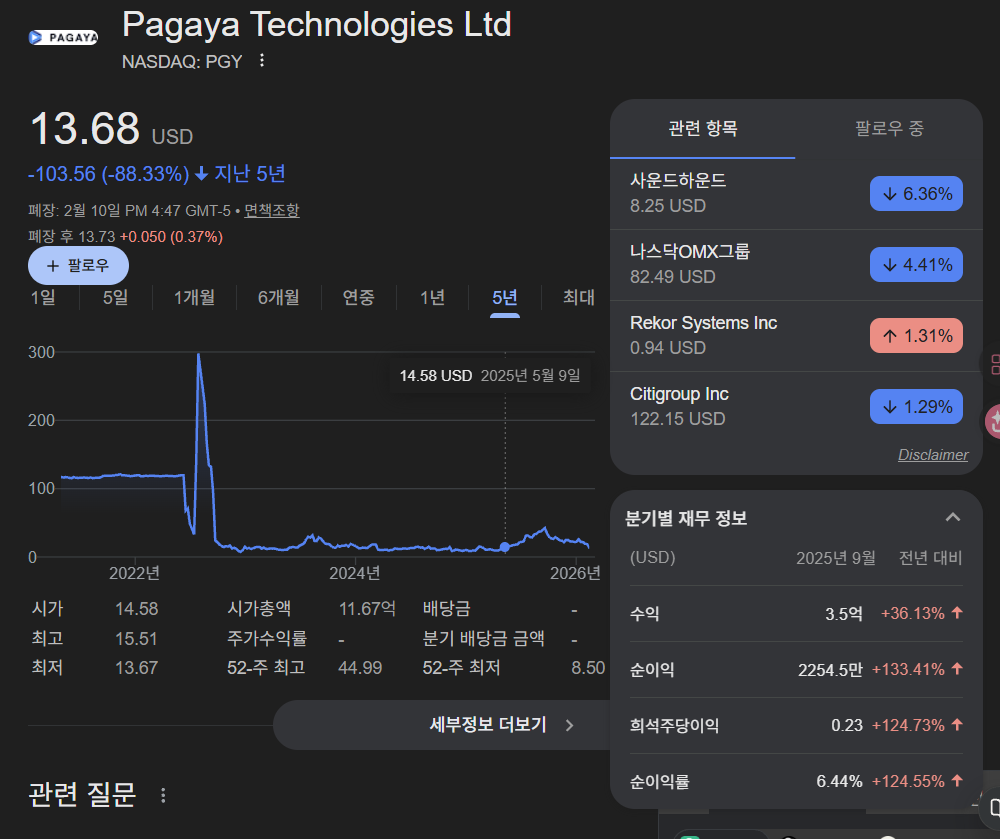Select the 관련 항목 tab
Image resolution: width=1000 pixels, height=839 pixels.
[703, 129]
